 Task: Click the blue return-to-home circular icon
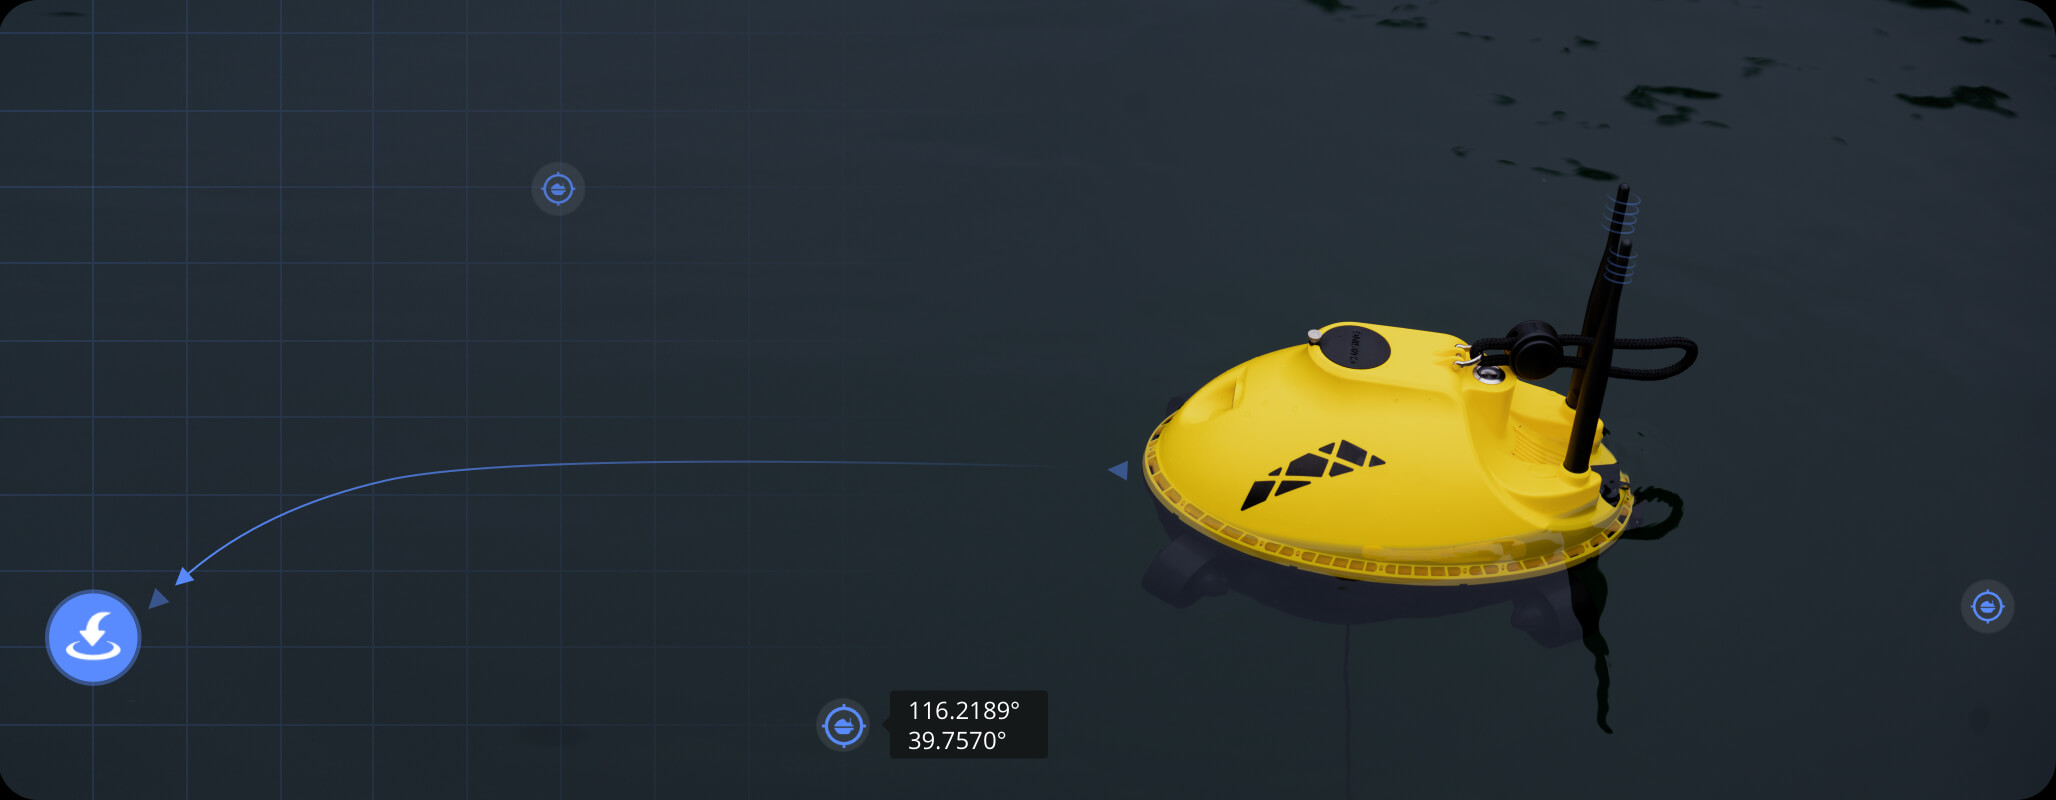point(93,638)
